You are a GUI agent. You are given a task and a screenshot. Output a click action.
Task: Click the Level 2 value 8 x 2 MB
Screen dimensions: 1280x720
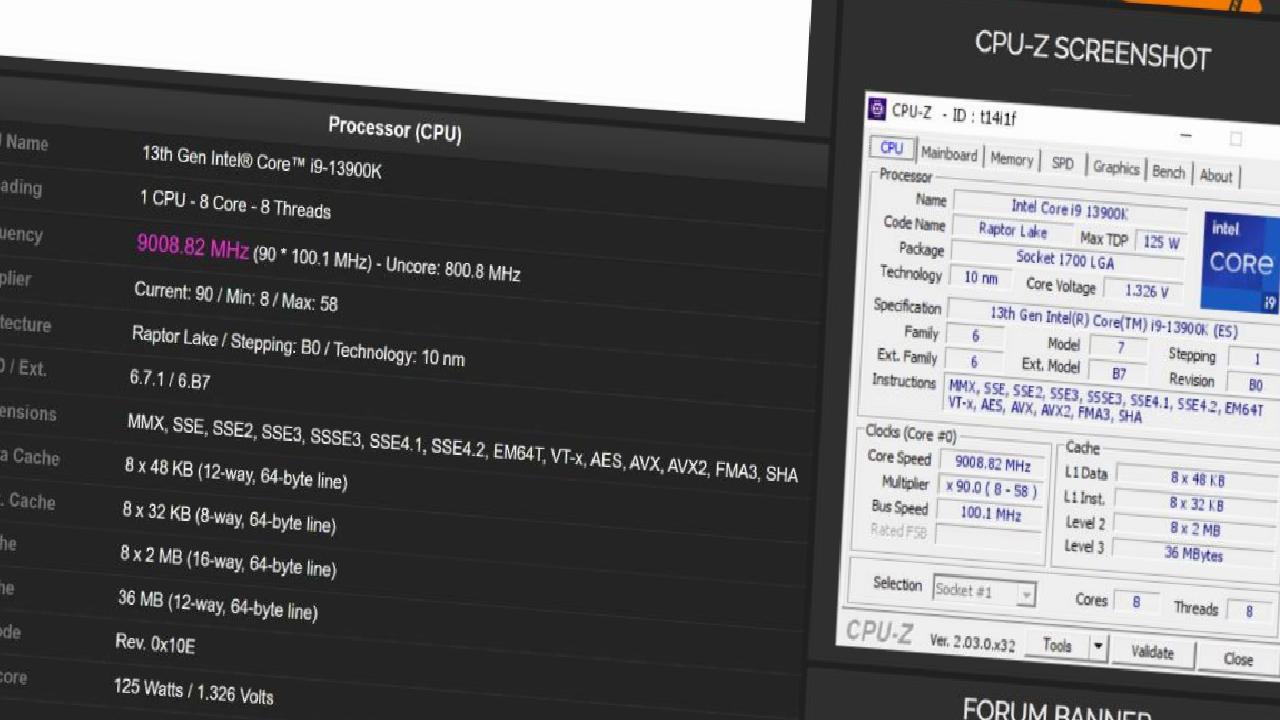(1196, 528)
